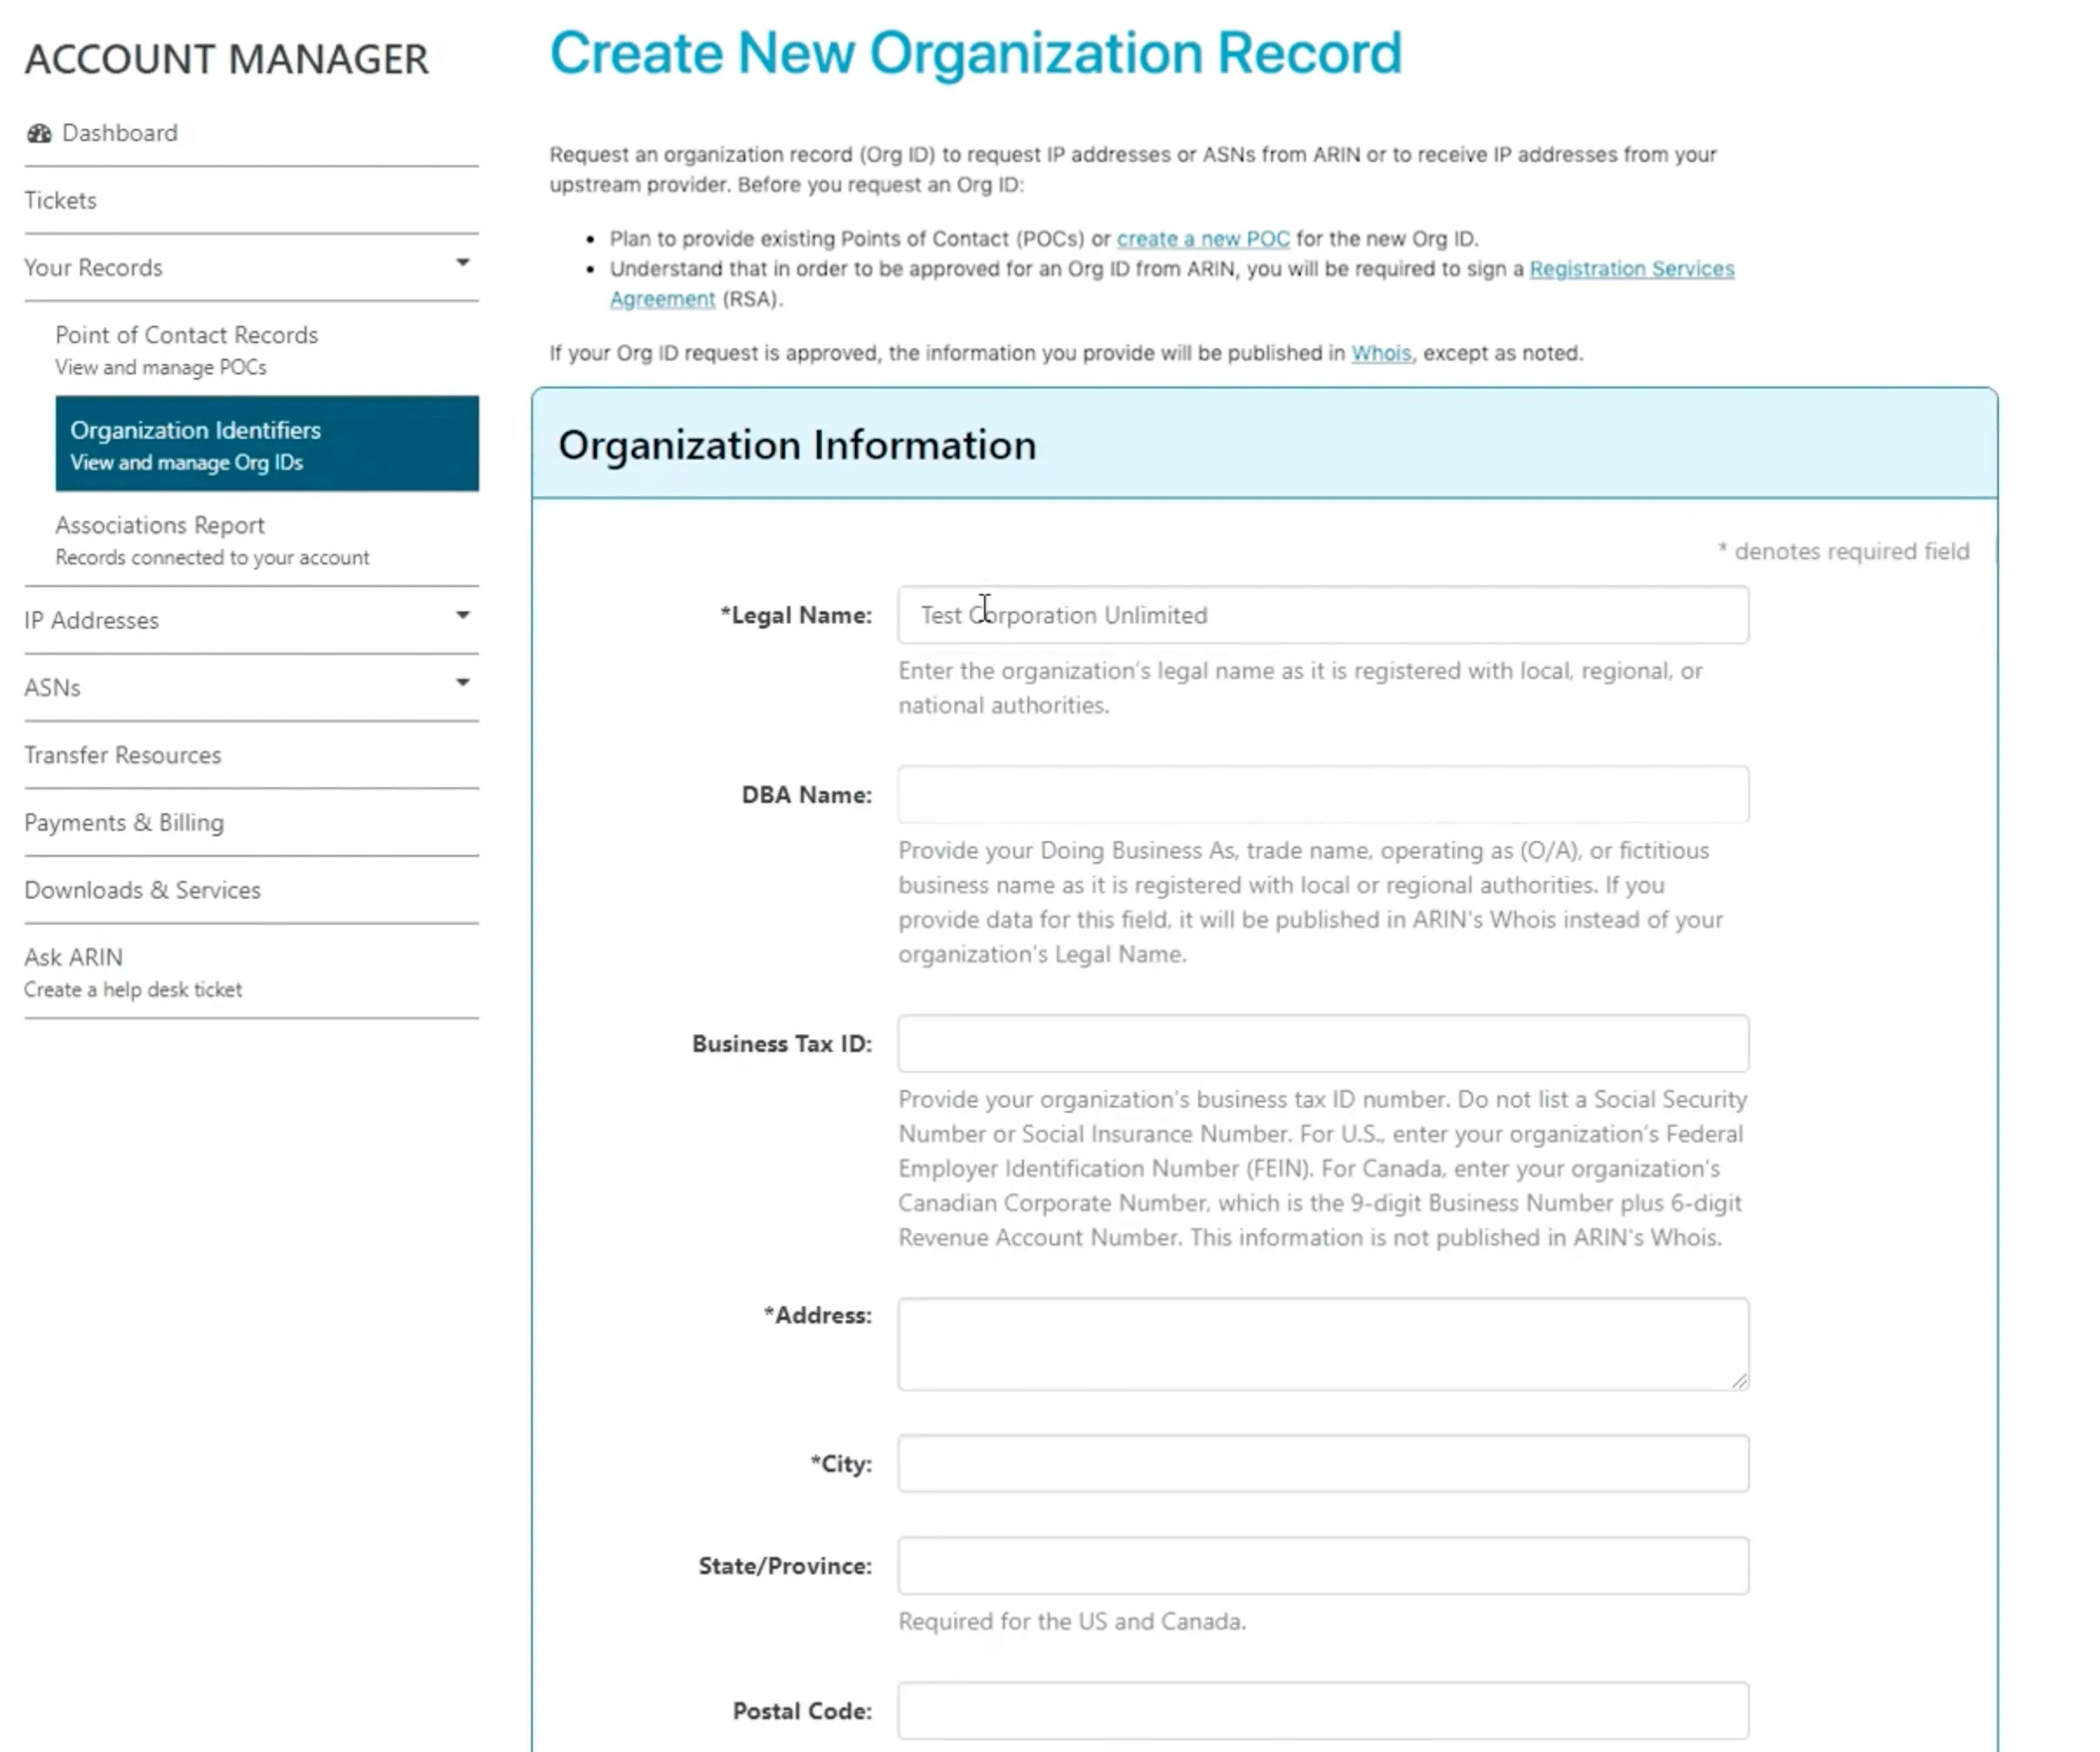This screenshot has width=2100, height=1752.
Task: Open the Registration Services Agreement link
Action: click(x=1632, y=269)
